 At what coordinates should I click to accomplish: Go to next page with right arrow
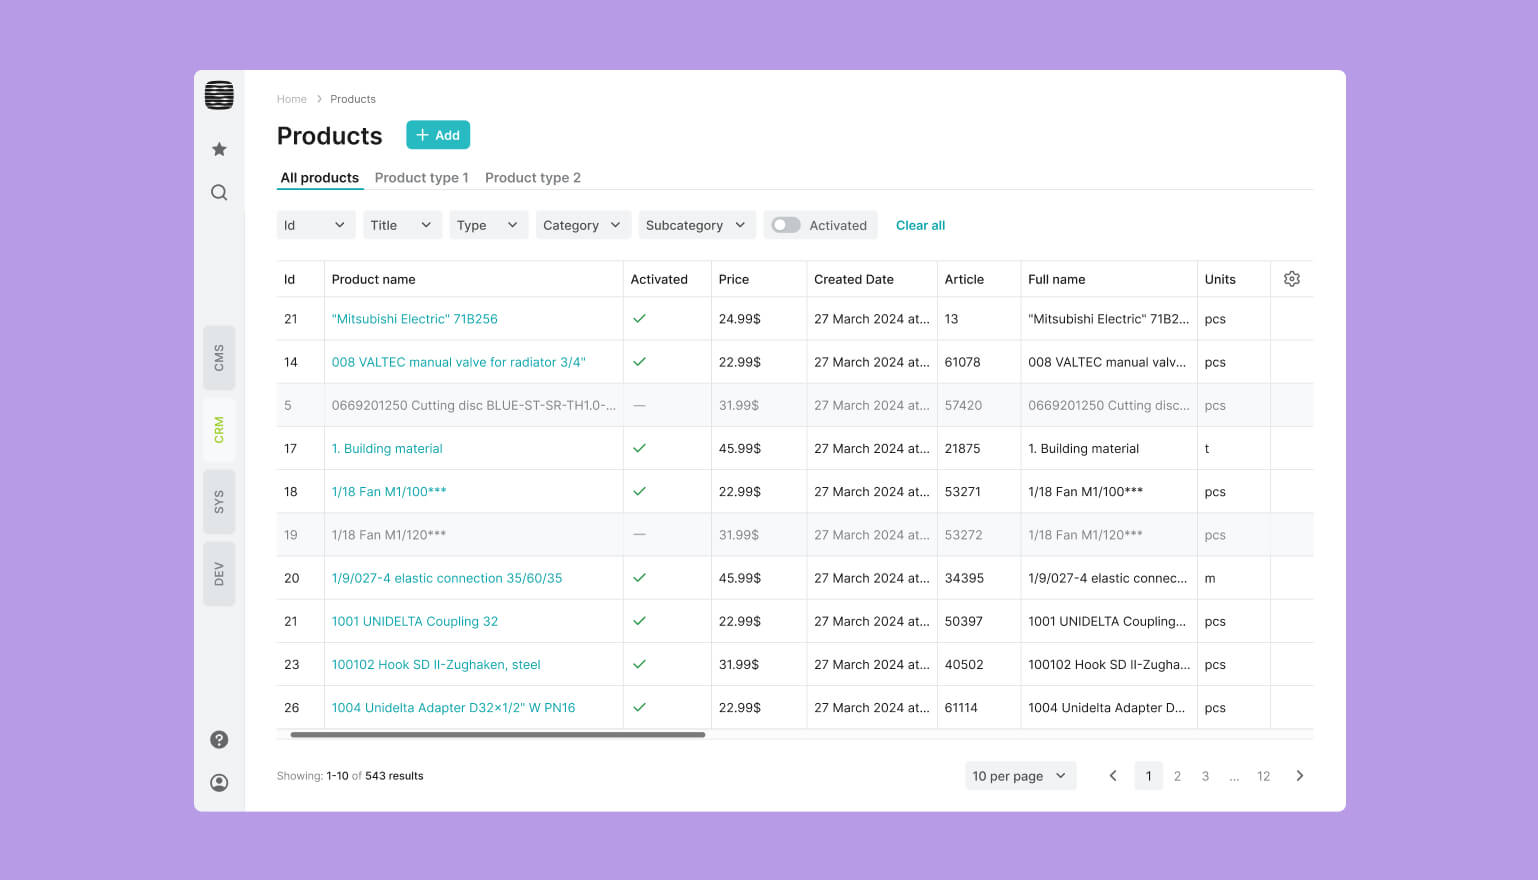tap(1299, 776)
